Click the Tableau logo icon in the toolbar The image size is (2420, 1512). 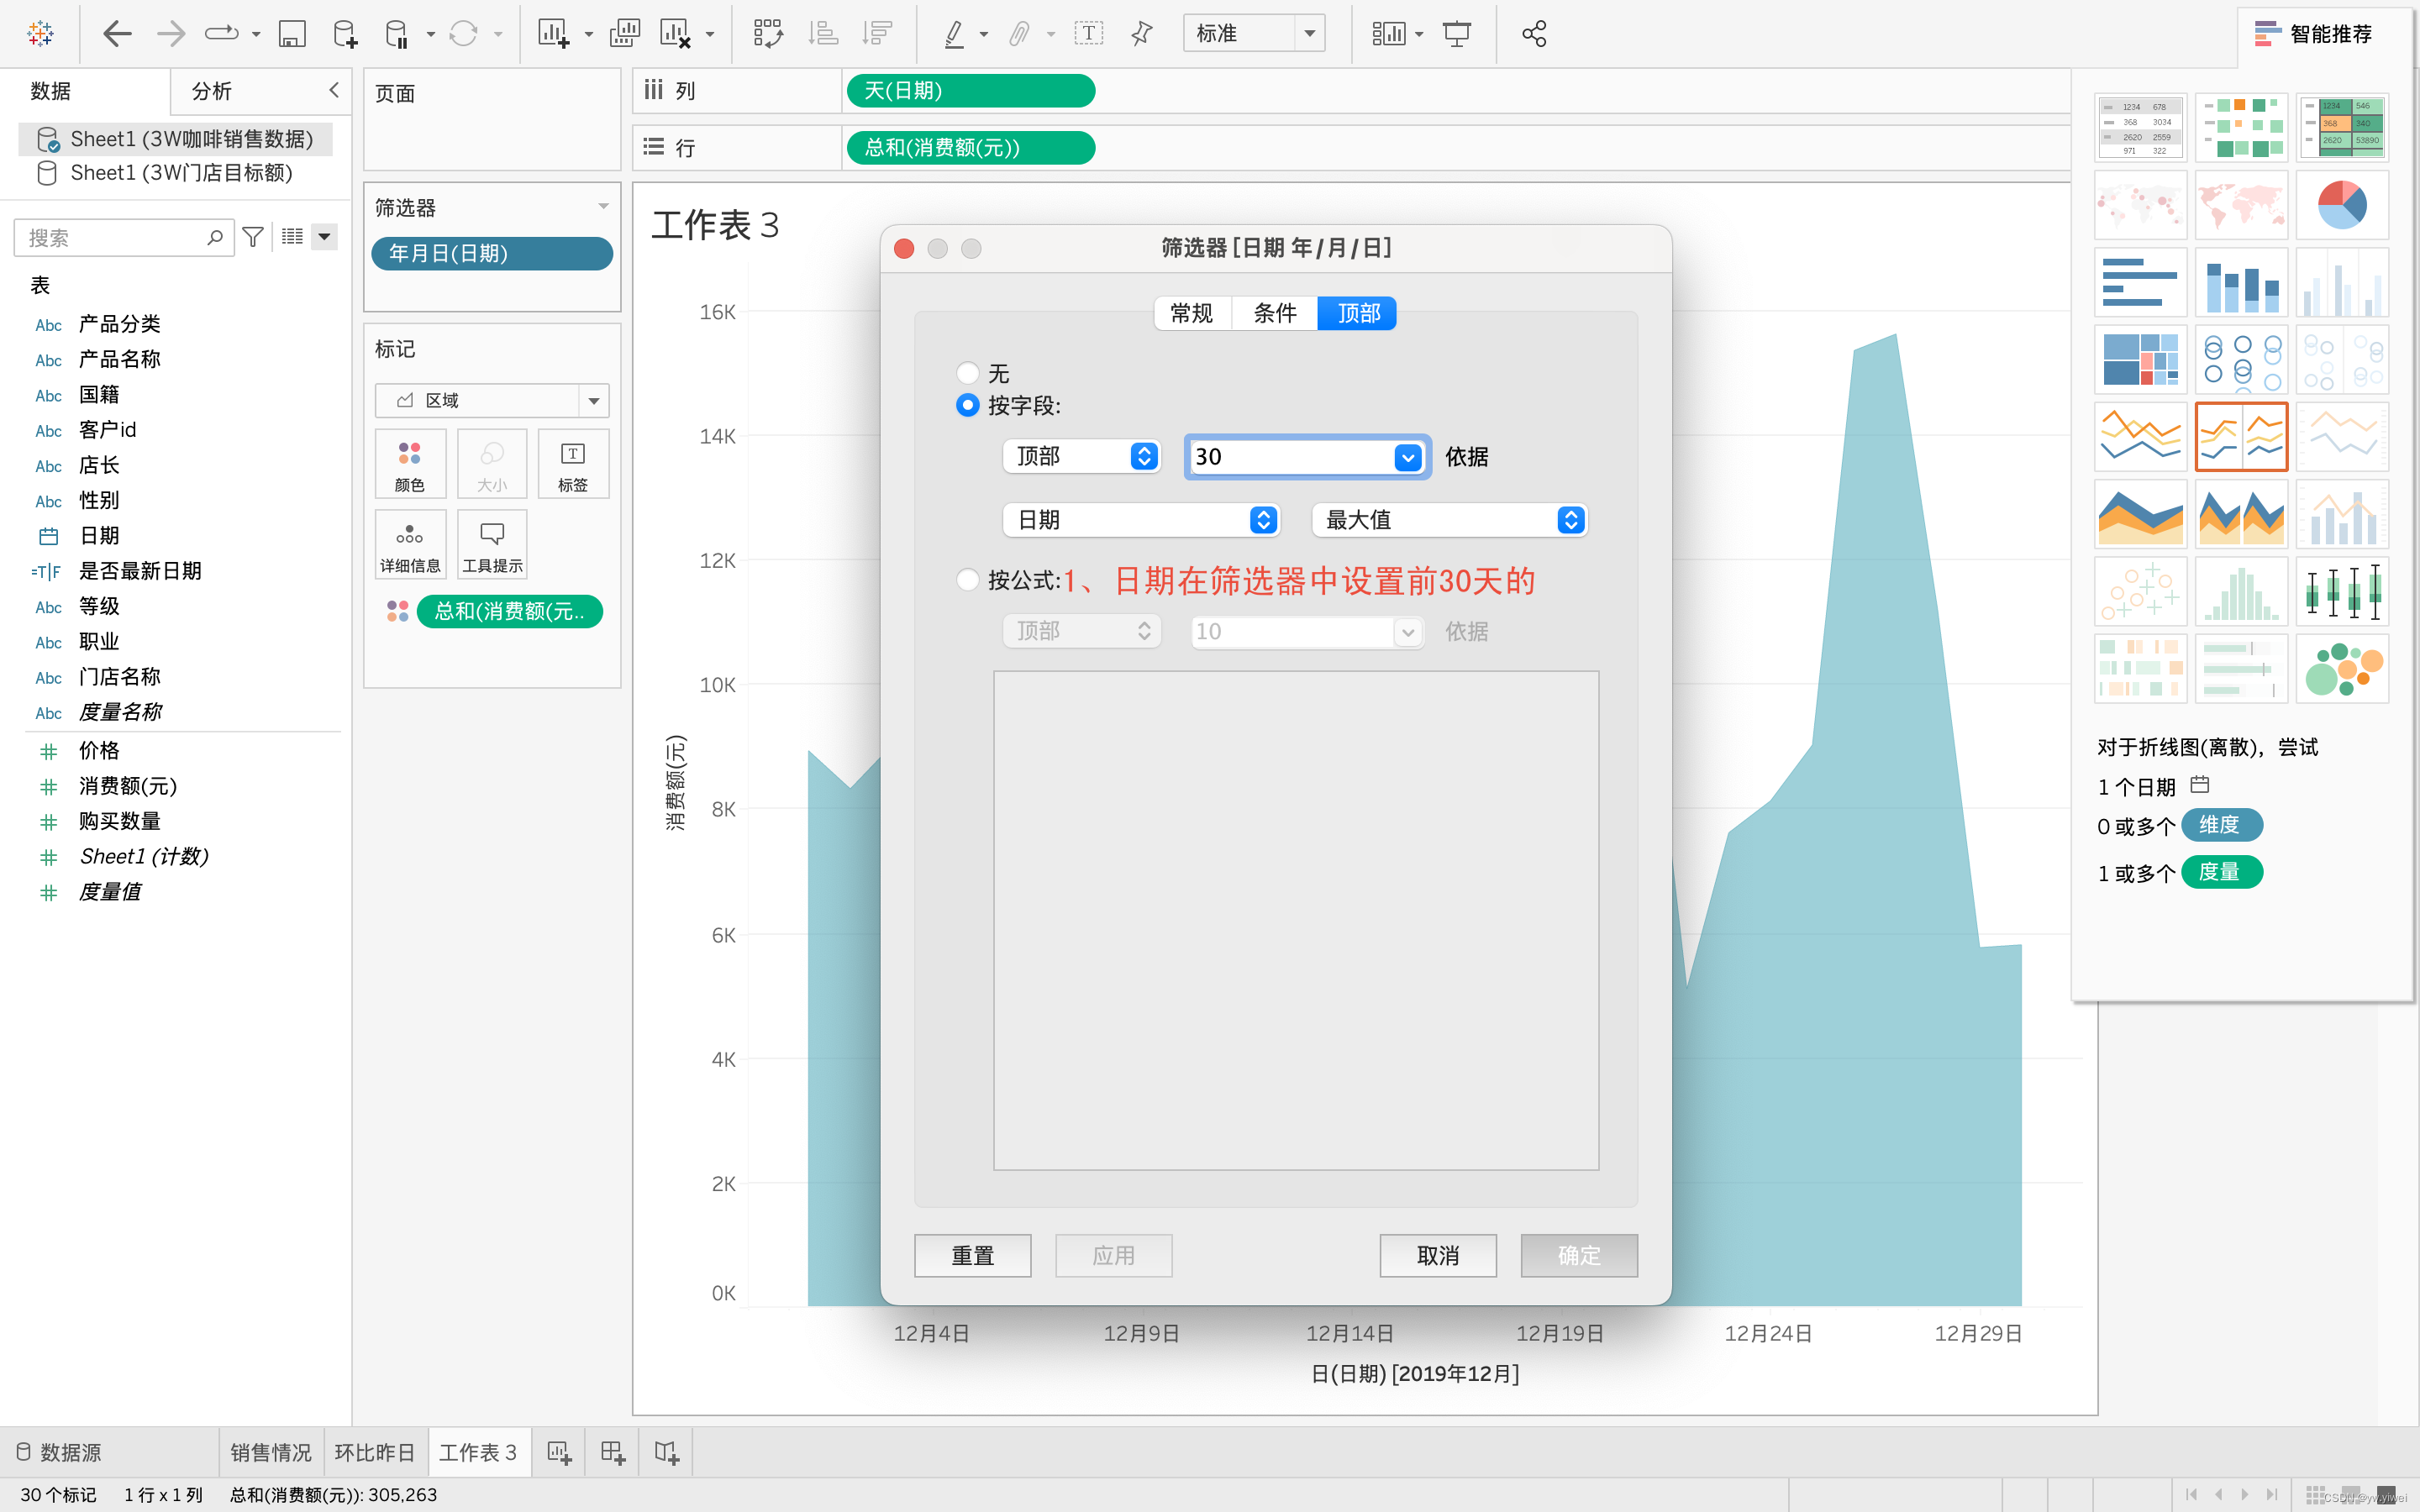pos(40,34)
